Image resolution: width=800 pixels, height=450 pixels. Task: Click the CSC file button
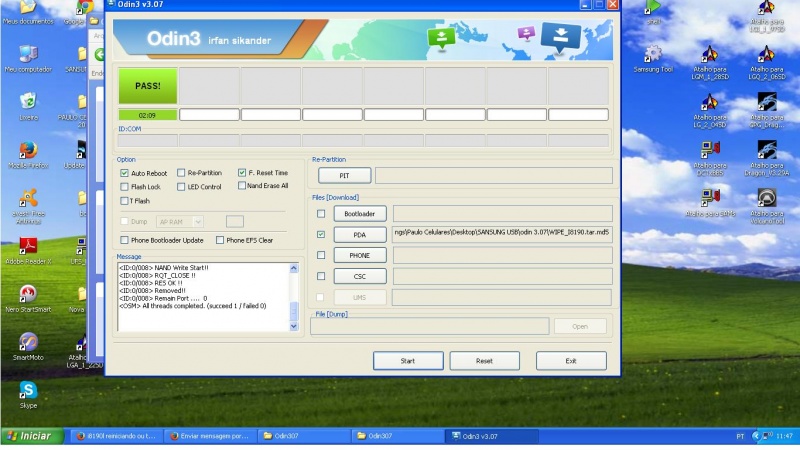point(360,276)
